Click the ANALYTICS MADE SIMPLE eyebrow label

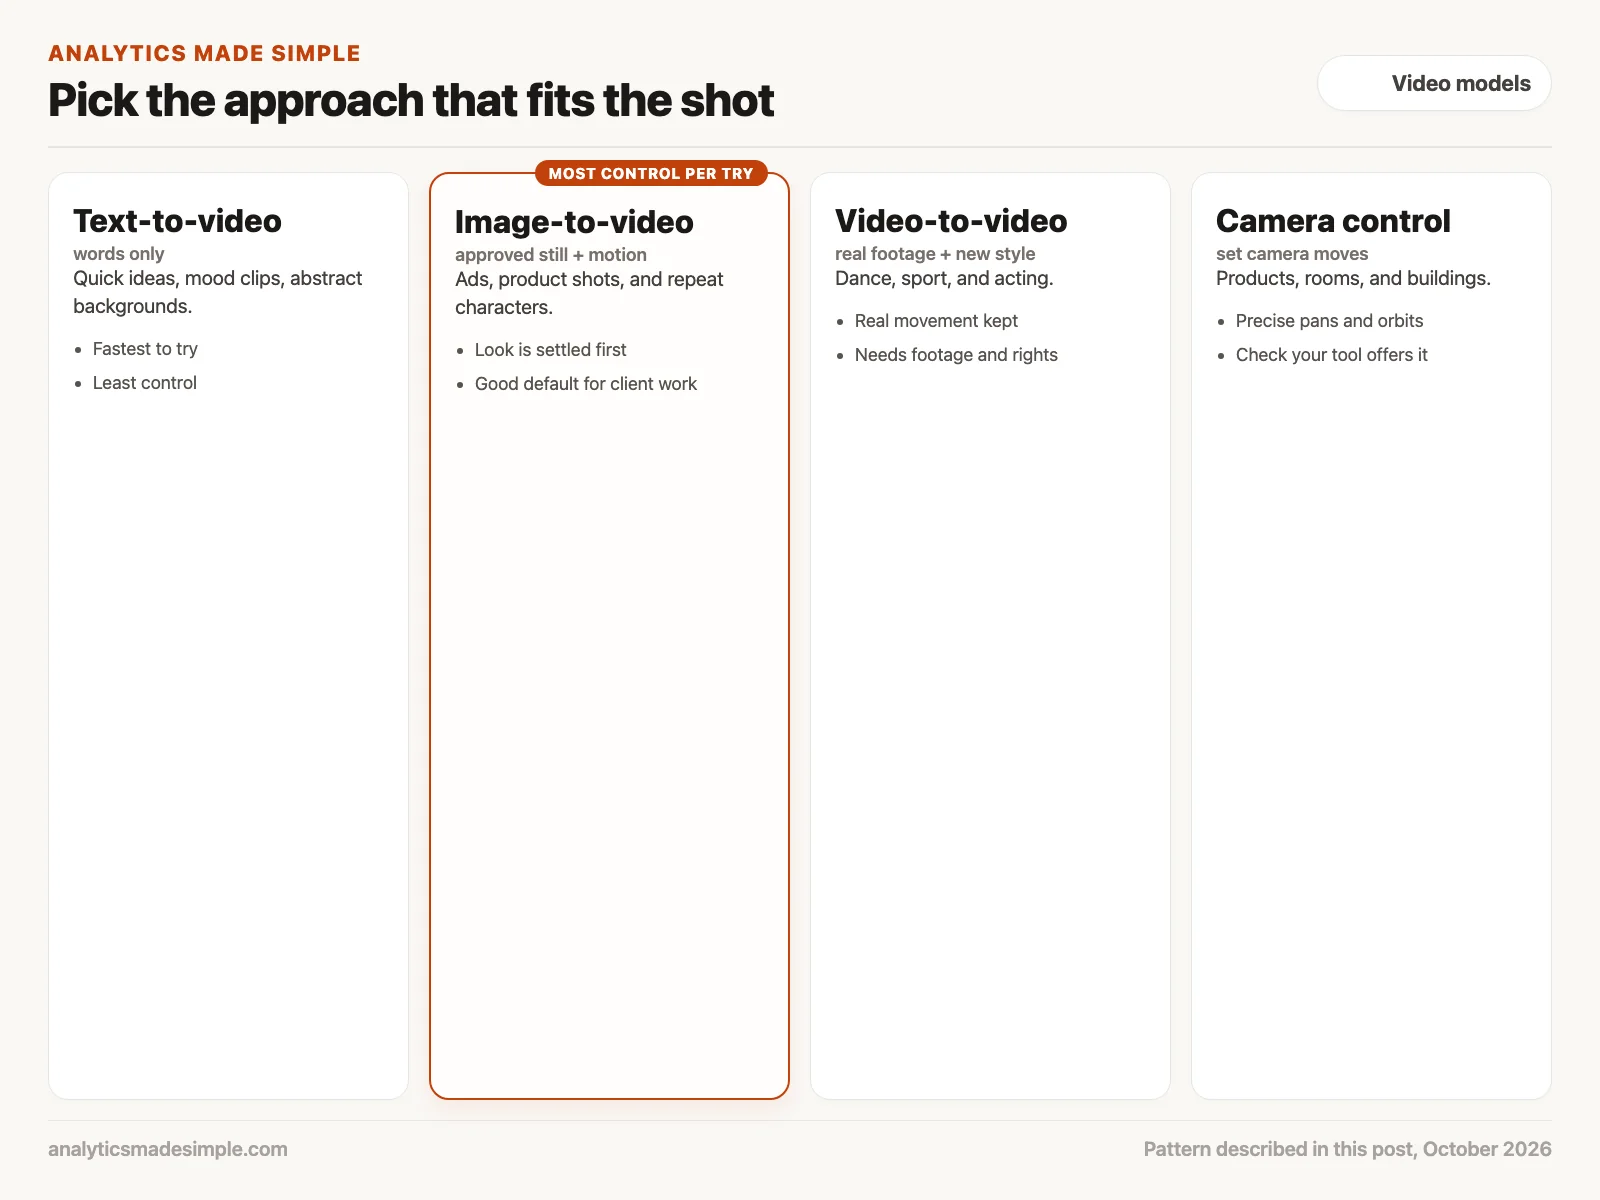coord(204,53)
